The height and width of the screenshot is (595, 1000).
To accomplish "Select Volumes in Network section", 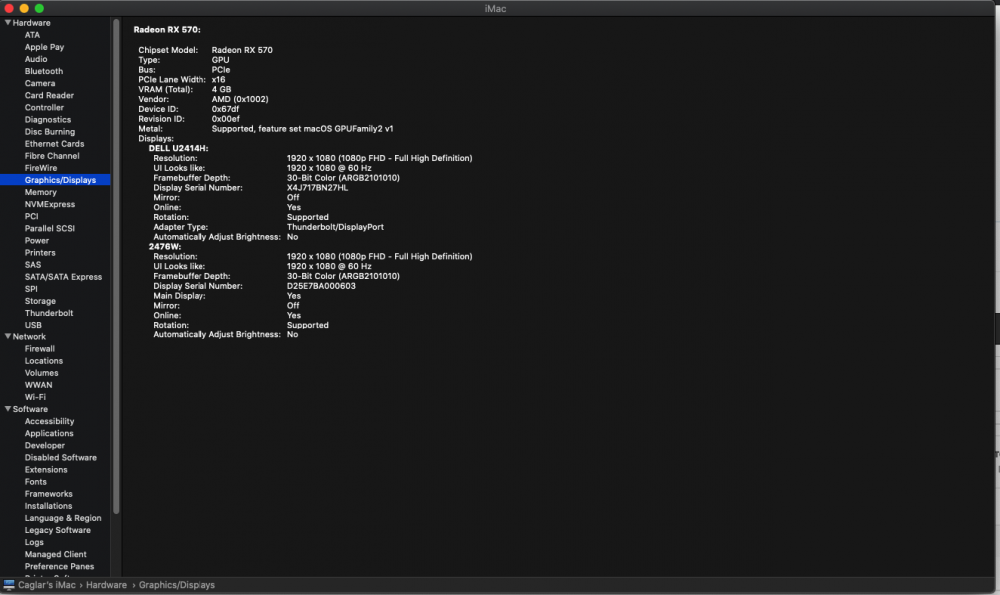I will [x=41, y=373].
